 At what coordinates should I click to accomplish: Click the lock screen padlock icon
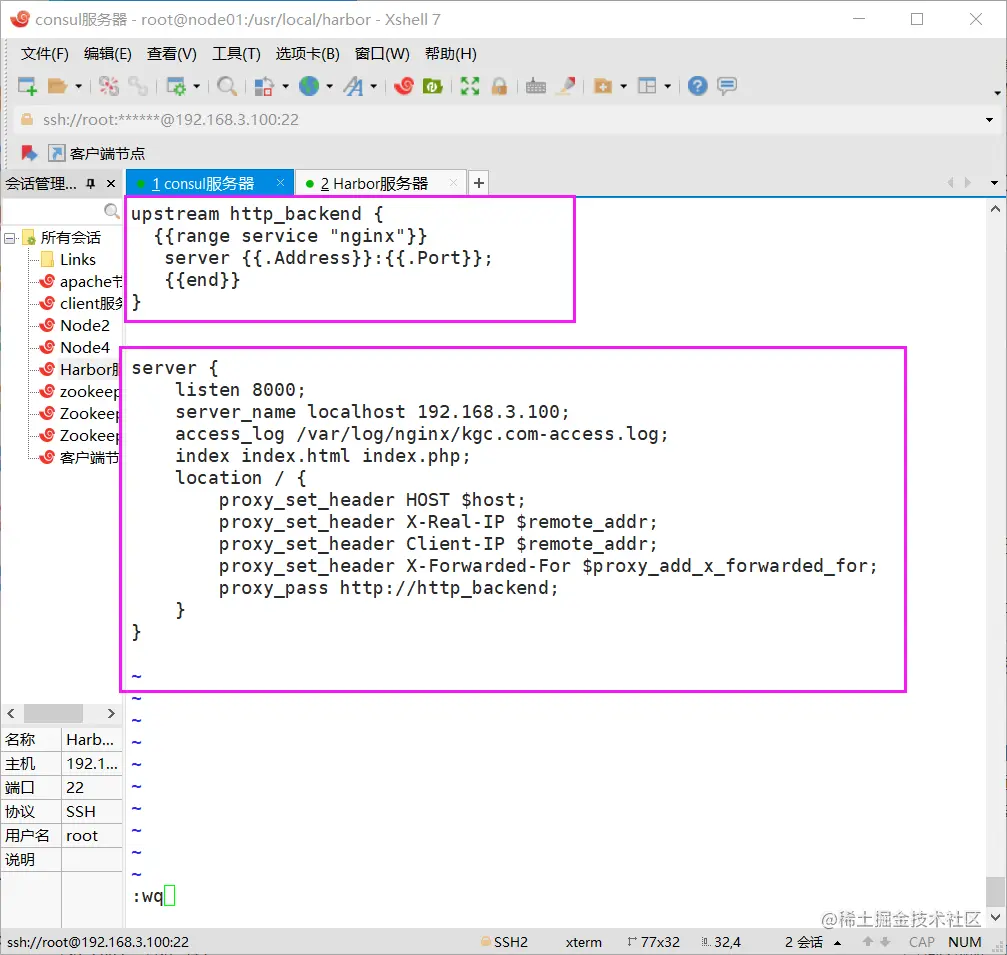click(499, 86)
